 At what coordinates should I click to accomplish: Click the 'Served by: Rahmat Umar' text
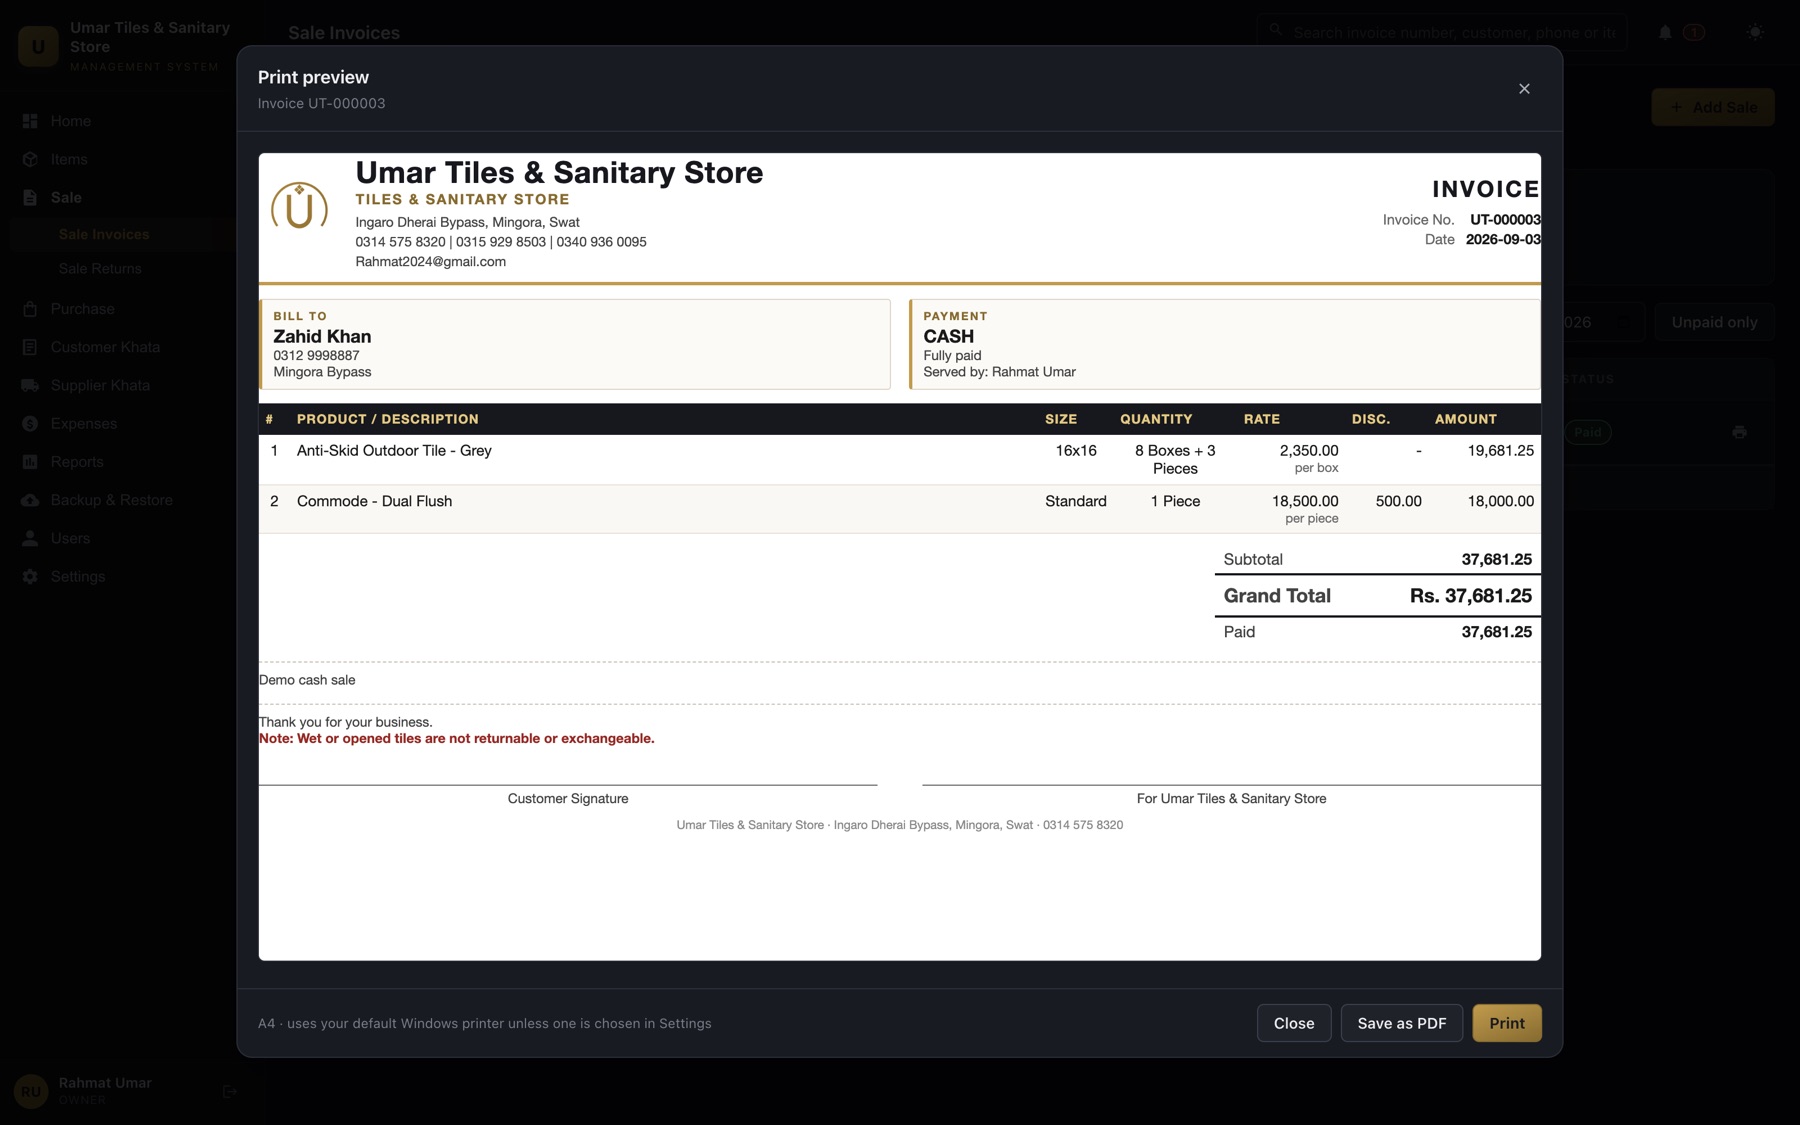tap(999, 372)
